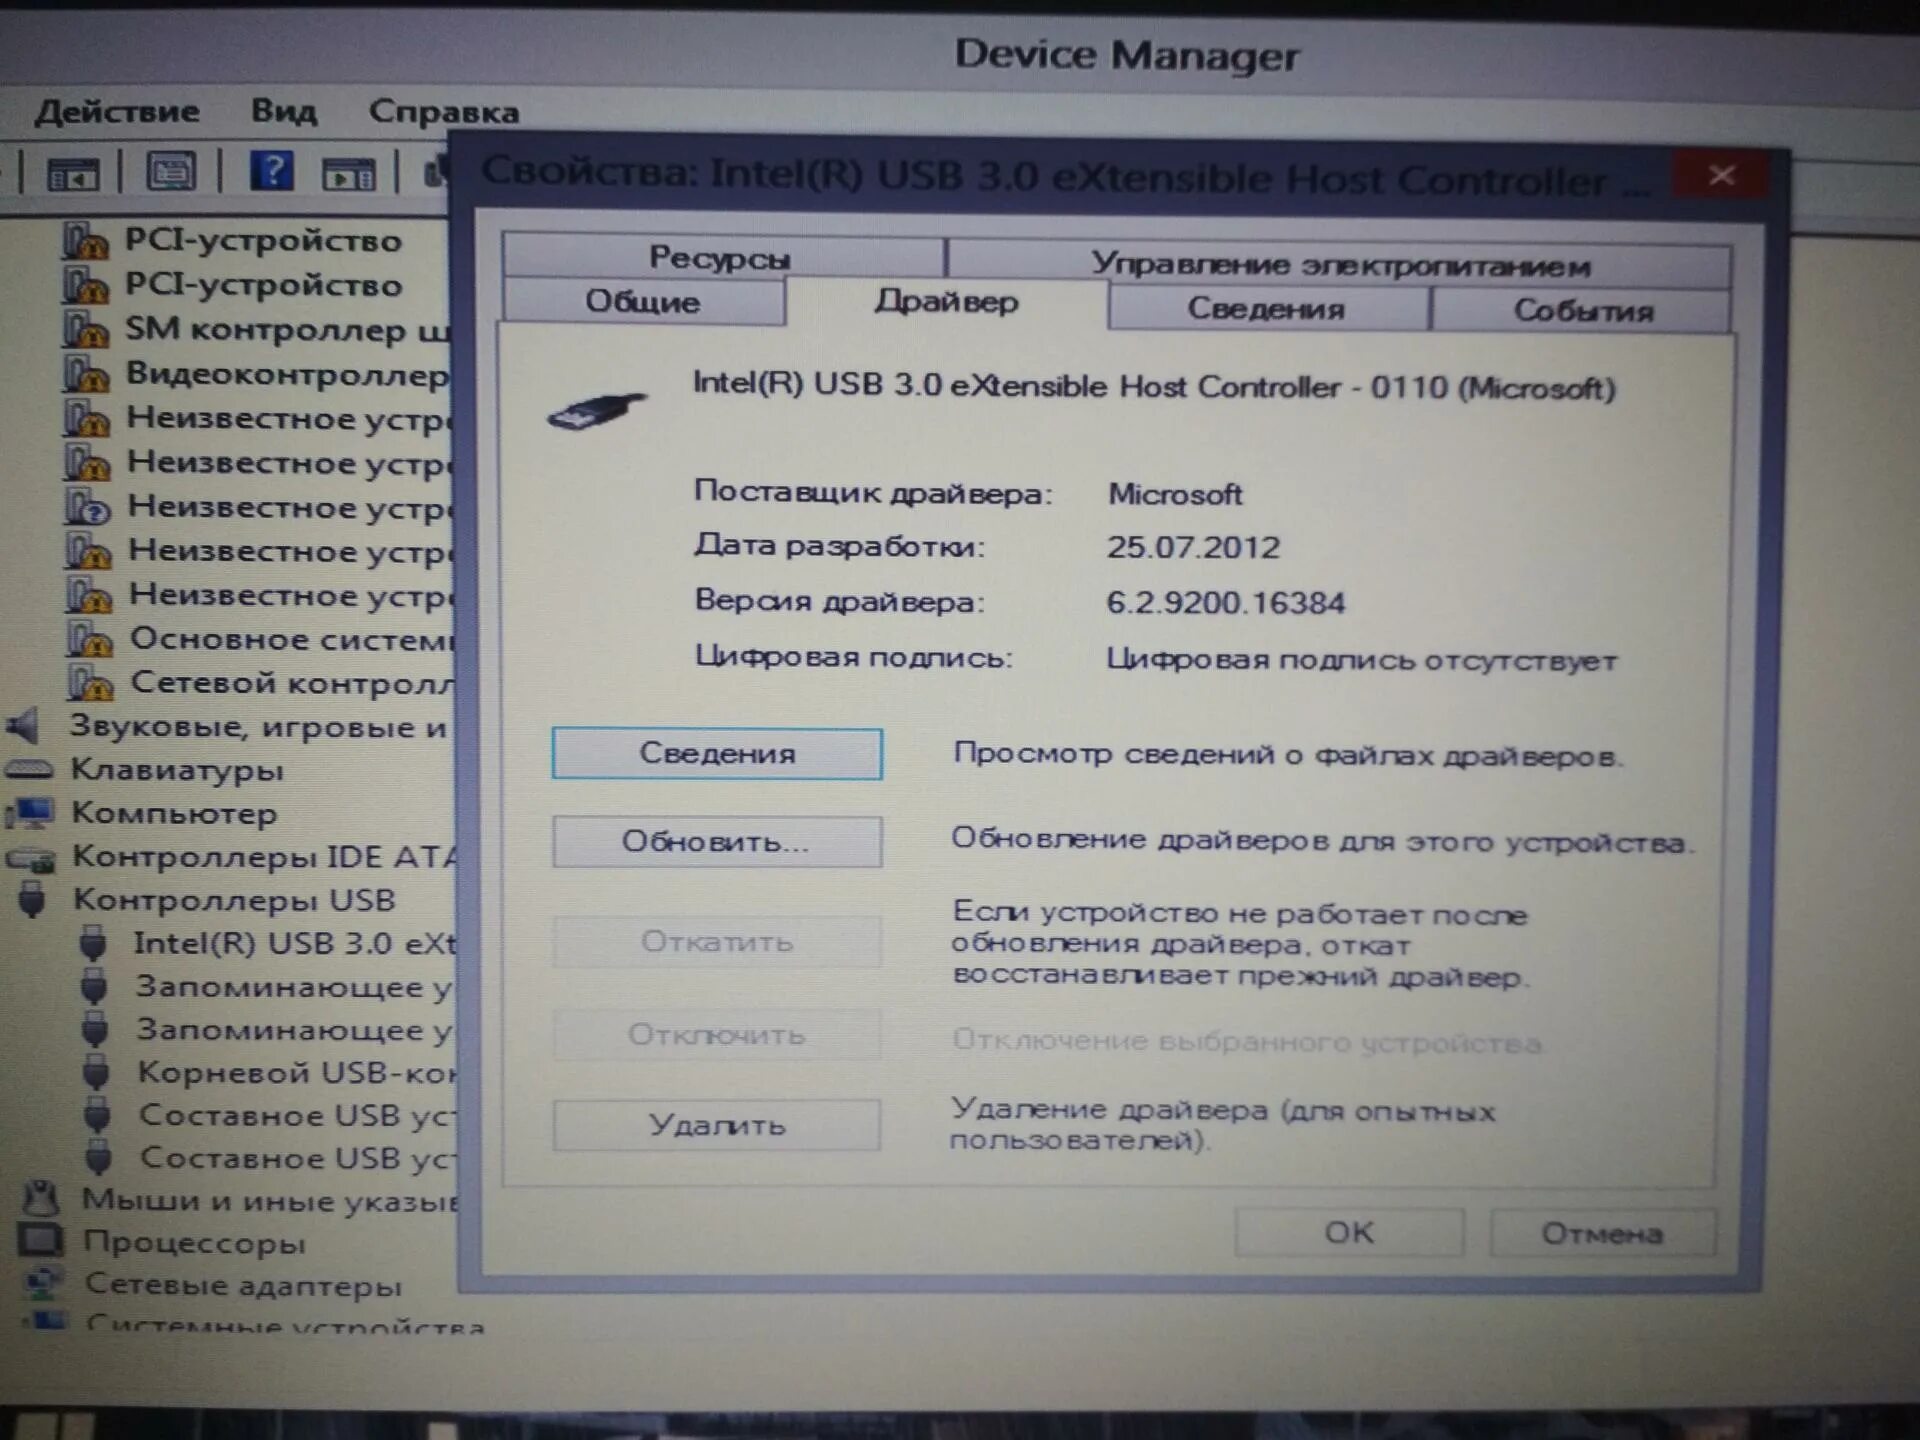
Task: Select Основное системное device entry
Action: point(291,638)
